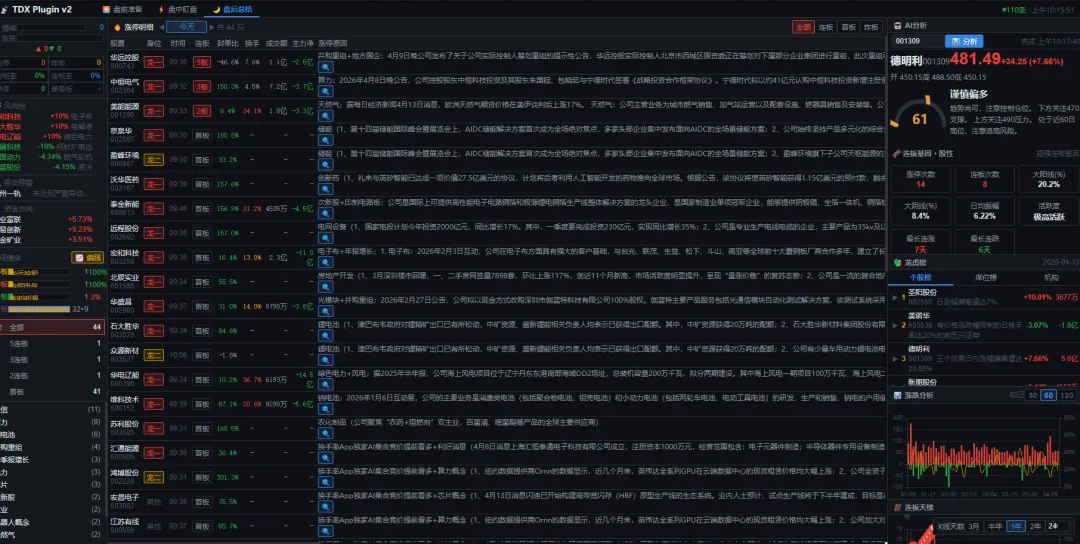
Task: Open magnifier detail icon for 维科技术 row
Action: [325, 408]
